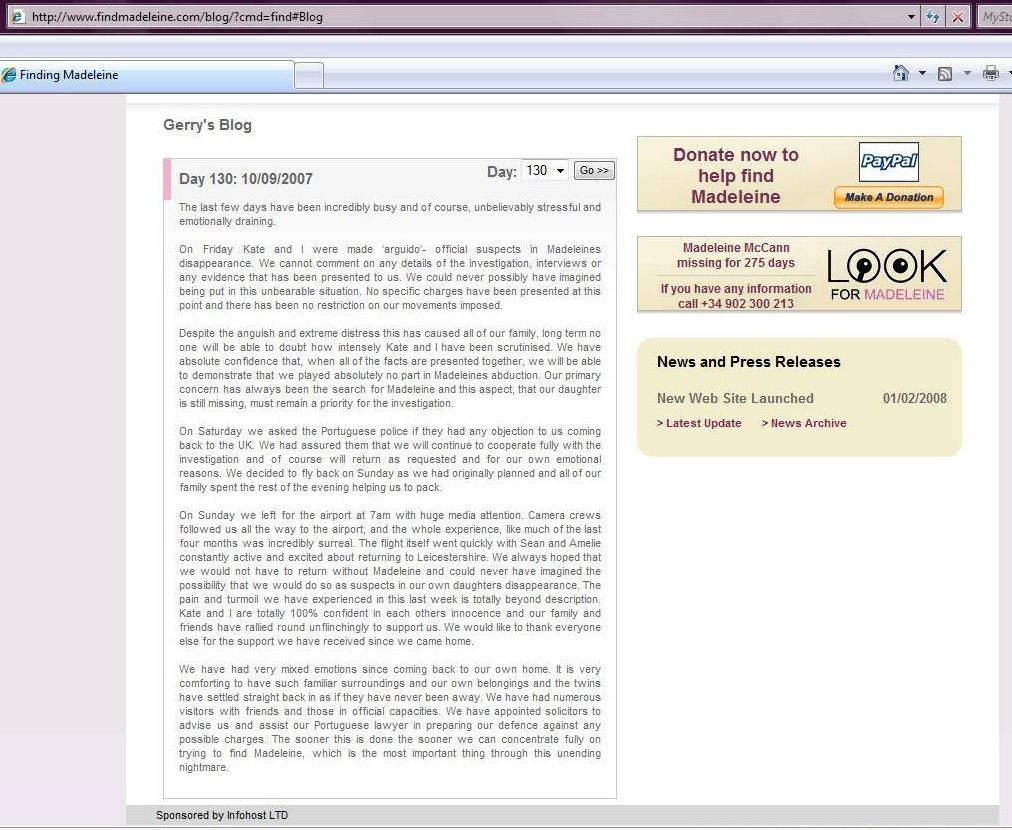Open a new blank tab
The image size is (1012, 830).
(x=310, y=75)
